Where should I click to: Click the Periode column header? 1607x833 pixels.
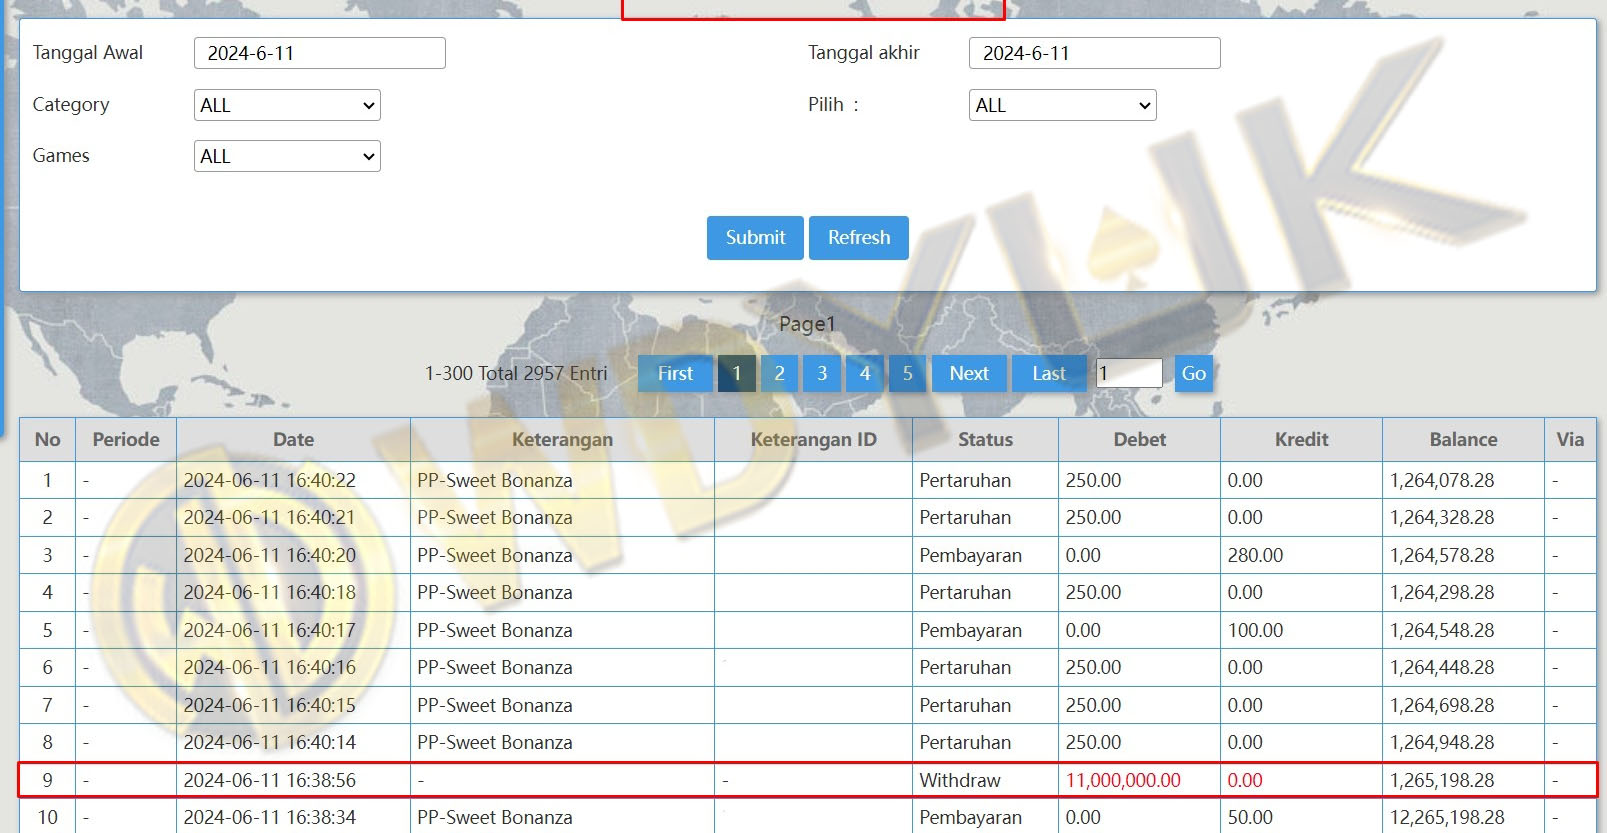[126, 439]
